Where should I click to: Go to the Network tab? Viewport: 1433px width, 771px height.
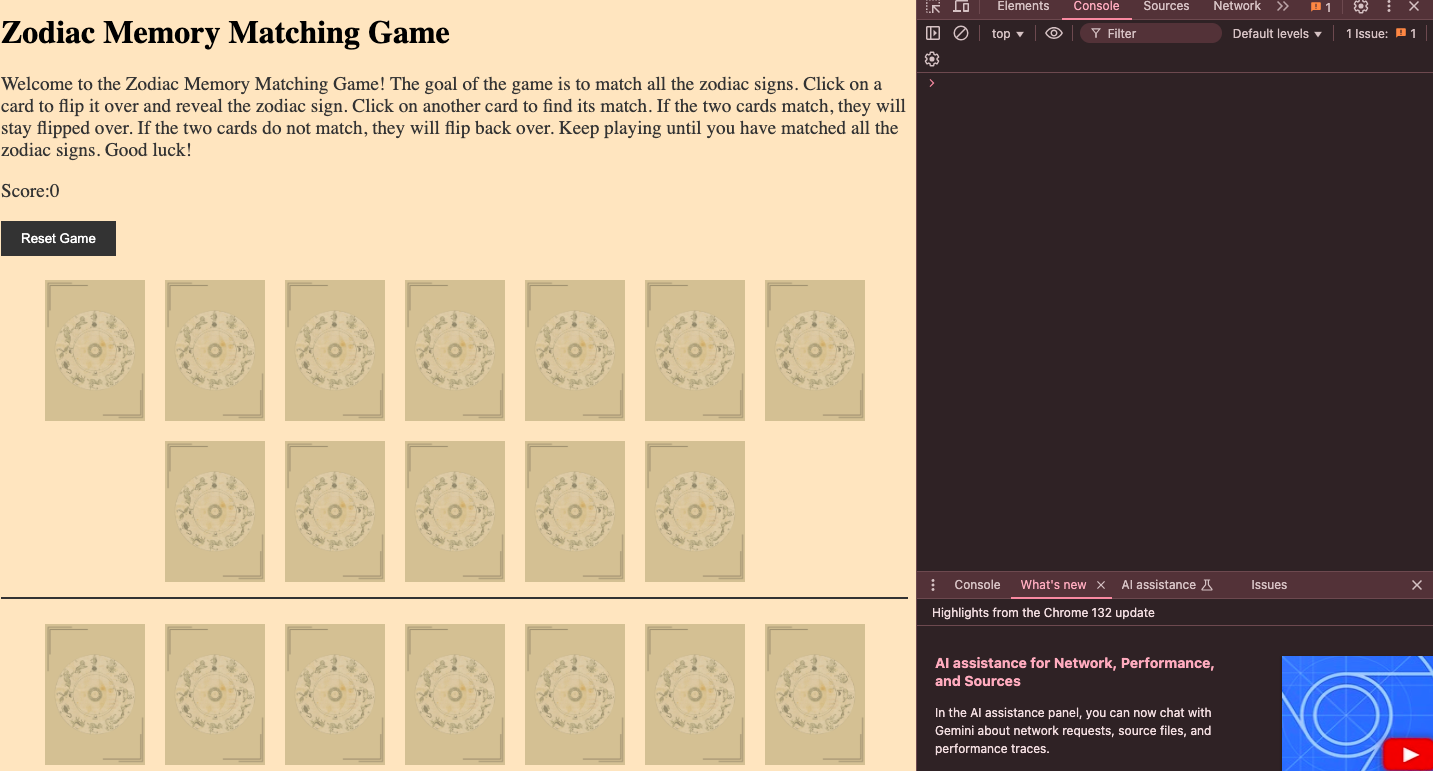tap(1237, 7)
